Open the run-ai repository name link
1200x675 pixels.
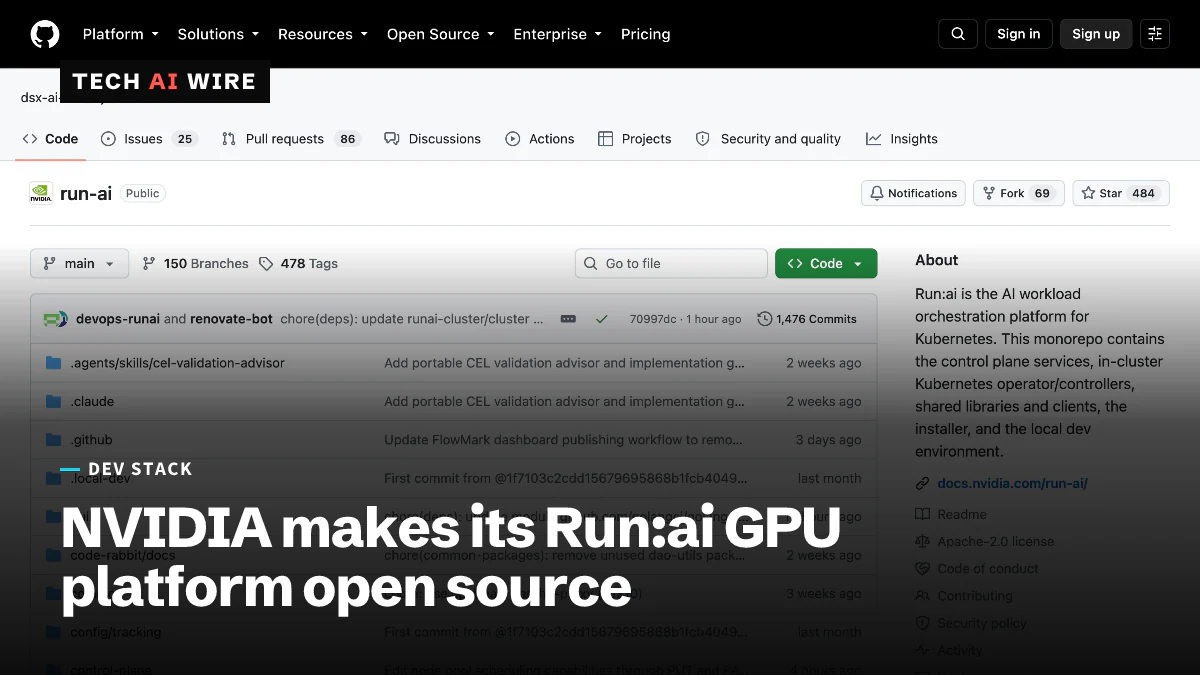86,194
